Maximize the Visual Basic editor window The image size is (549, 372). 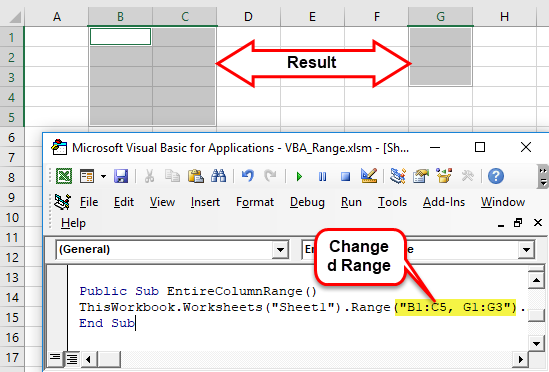tap(480, 147)
